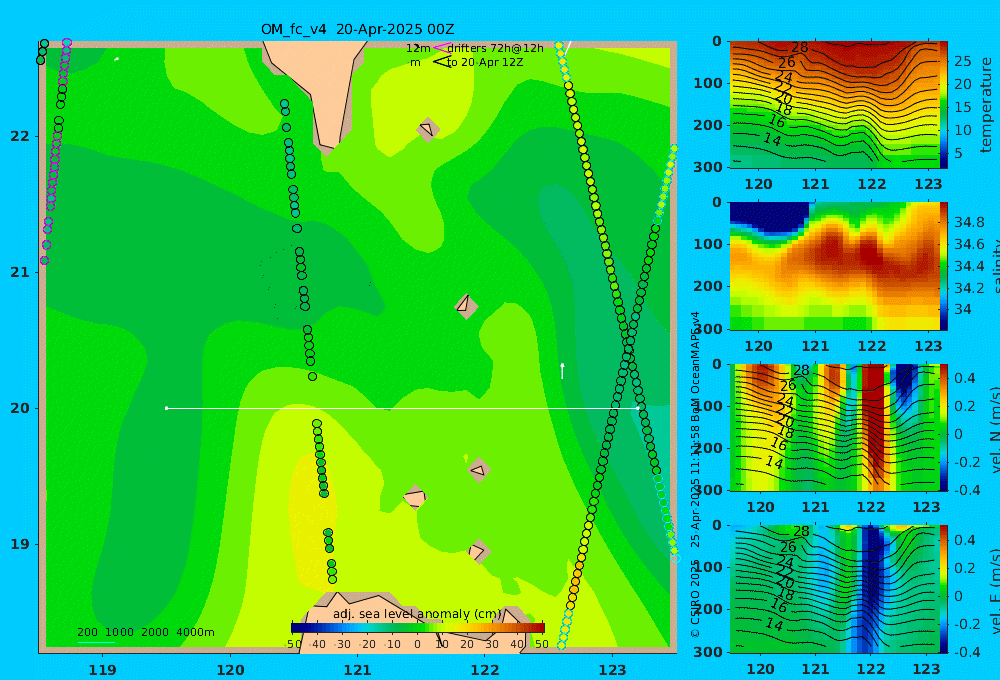
Task: Click the latitude label 21 on map axis
Action: 20,272
